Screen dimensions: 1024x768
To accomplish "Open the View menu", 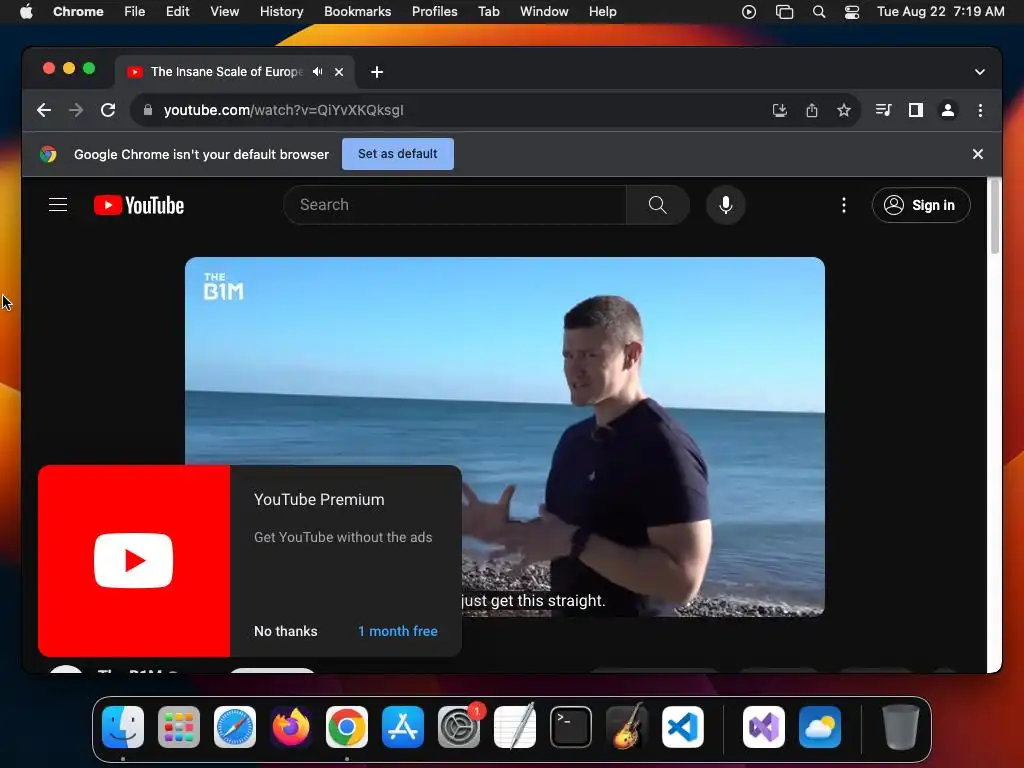I will [225, 12].
